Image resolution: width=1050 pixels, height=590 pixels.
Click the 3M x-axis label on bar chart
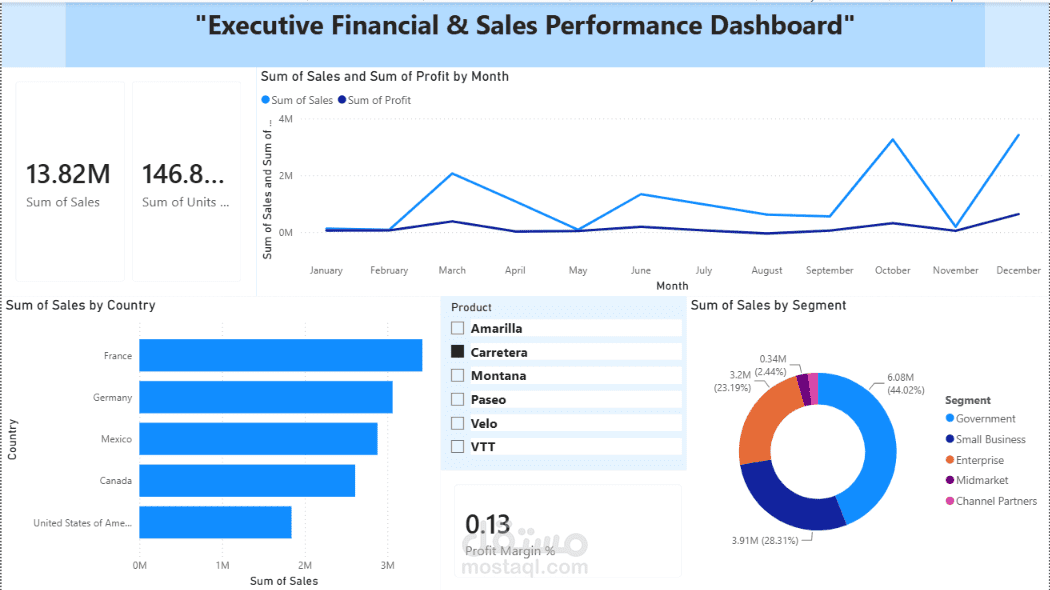coord(387,565)
